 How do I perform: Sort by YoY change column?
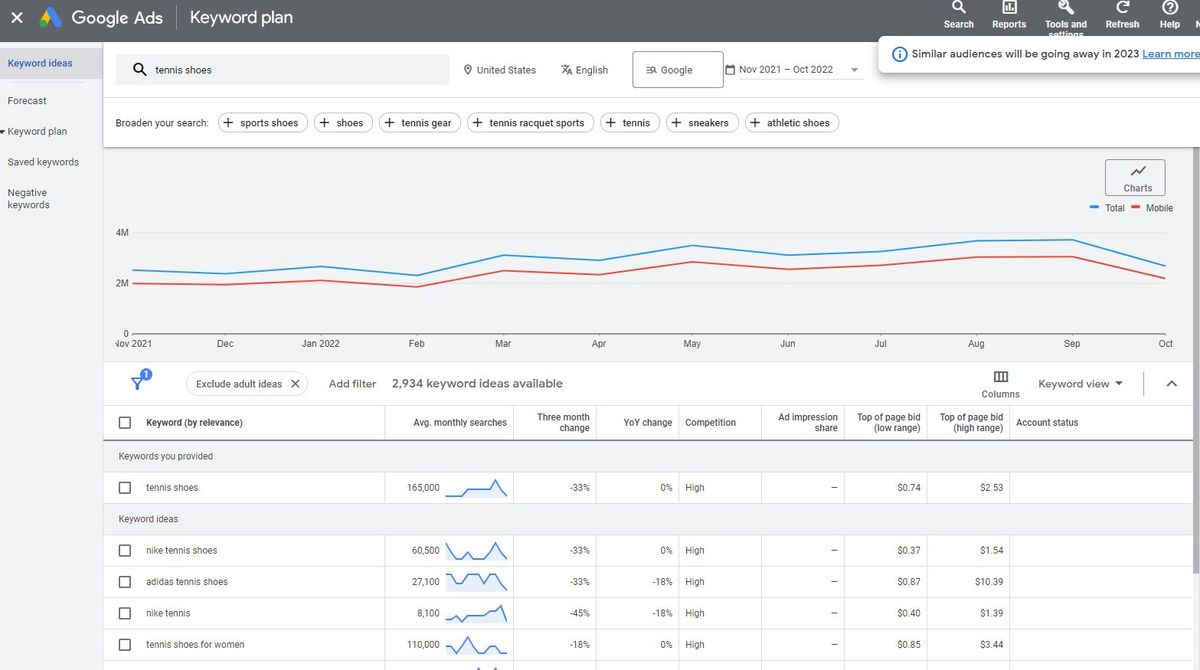[648, 423]
